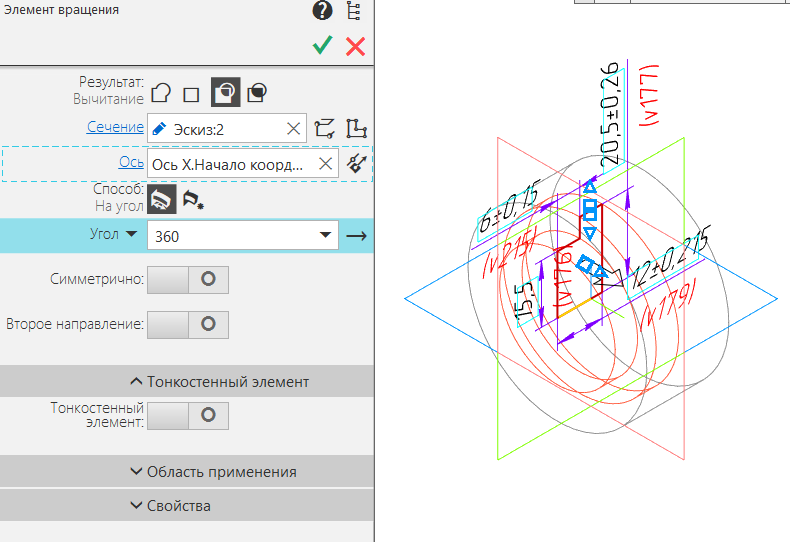Confirm operation with the green checkmark
Image resolution: width=790 pixels, height=542 pixels.
pos(322,45)
